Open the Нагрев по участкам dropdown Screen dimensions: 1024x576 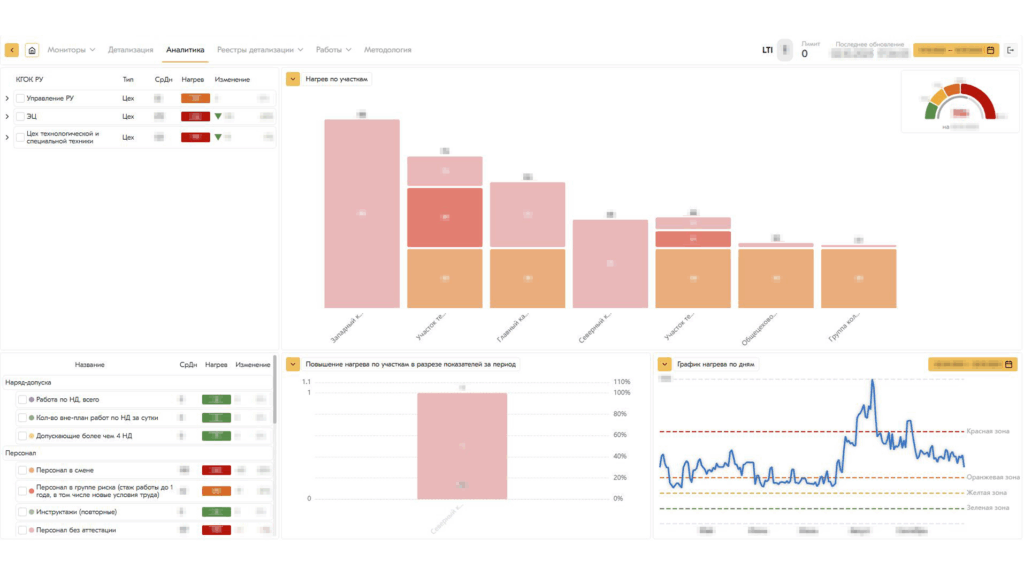pyautogui.click(x=293, y=79)
